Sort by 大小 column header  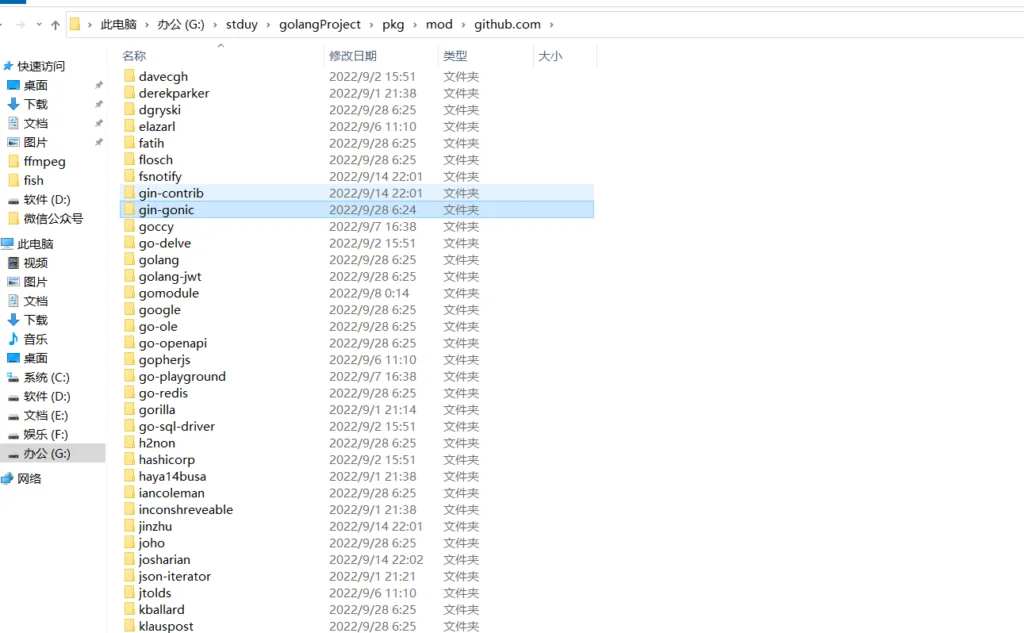[550, 56]
